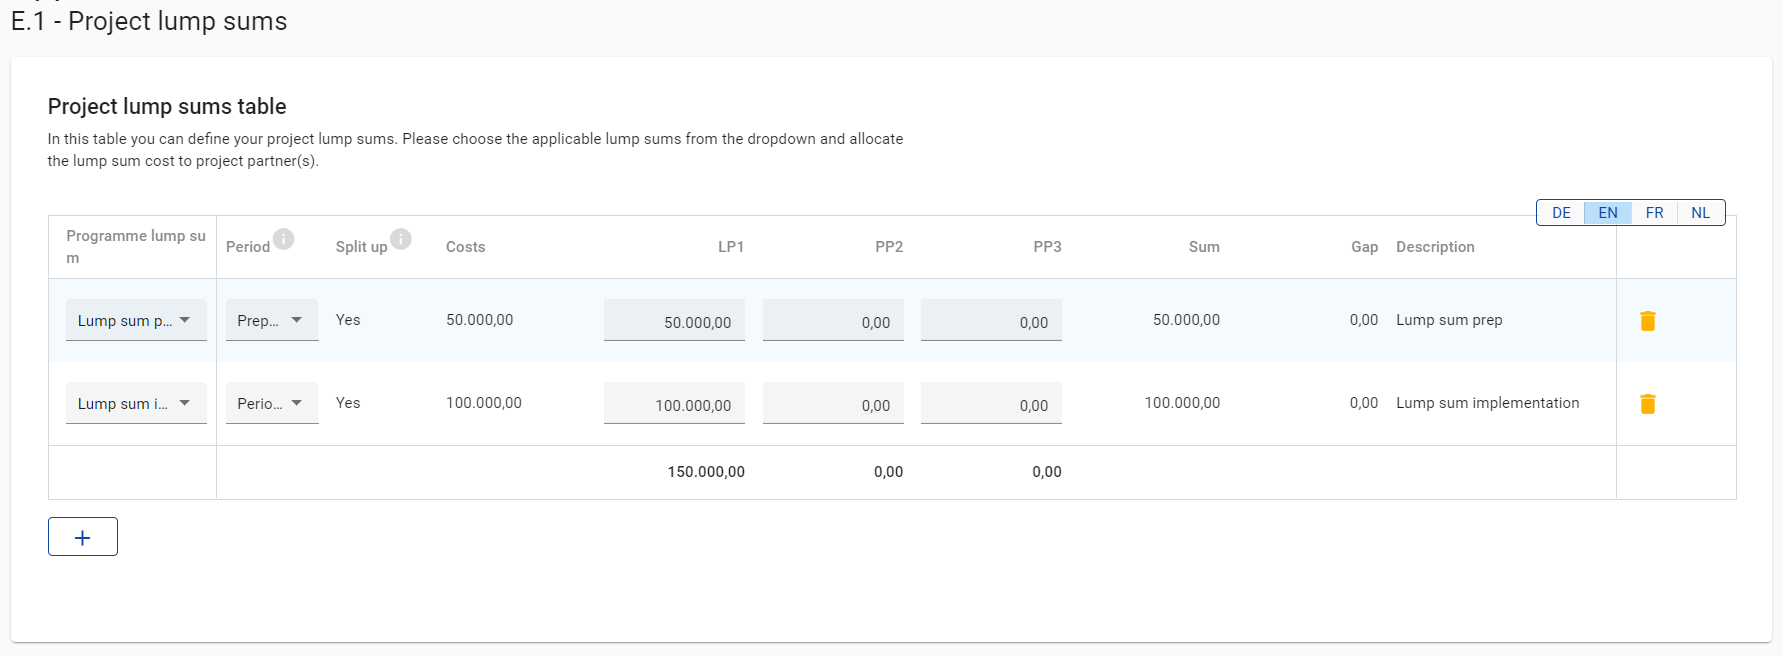Click the Lump sum implementation description
Image resolution: width=1783 pixels, height=656 pixels.
pos(1487,403)
